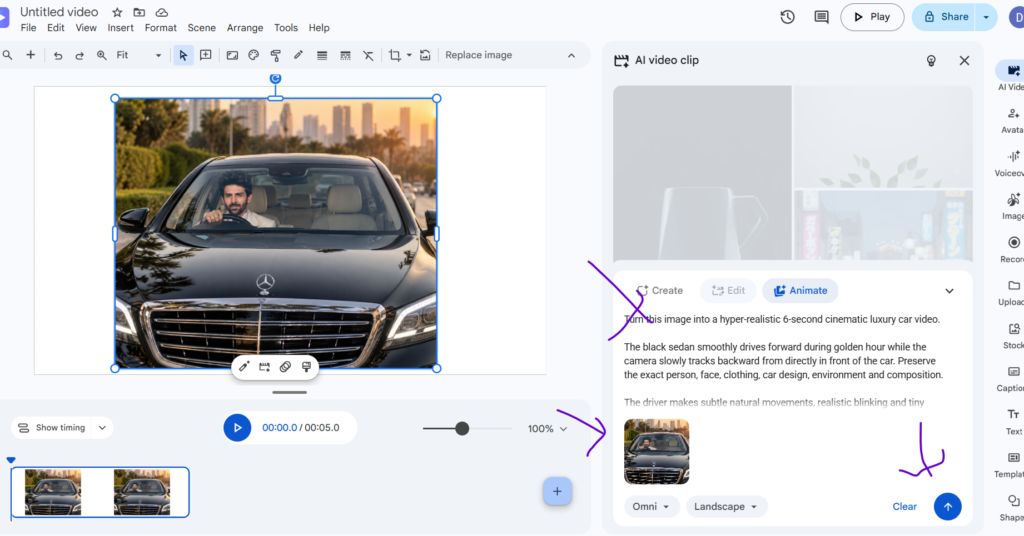Click the move to folder icon
1024x536 pixels.
pos(139,12)
